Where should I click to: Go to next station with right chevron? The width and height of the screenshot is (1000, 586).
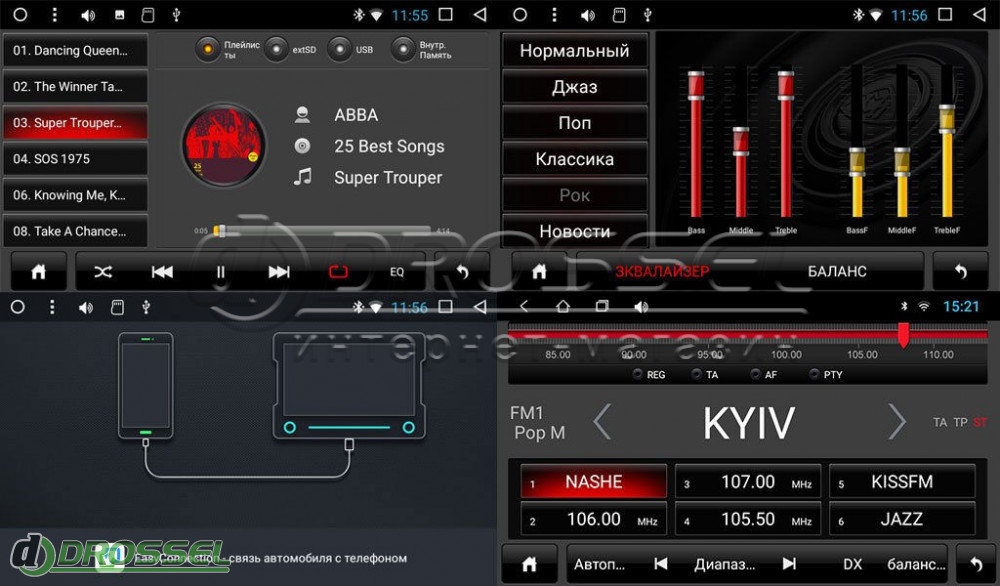click(x=897, y=422)
